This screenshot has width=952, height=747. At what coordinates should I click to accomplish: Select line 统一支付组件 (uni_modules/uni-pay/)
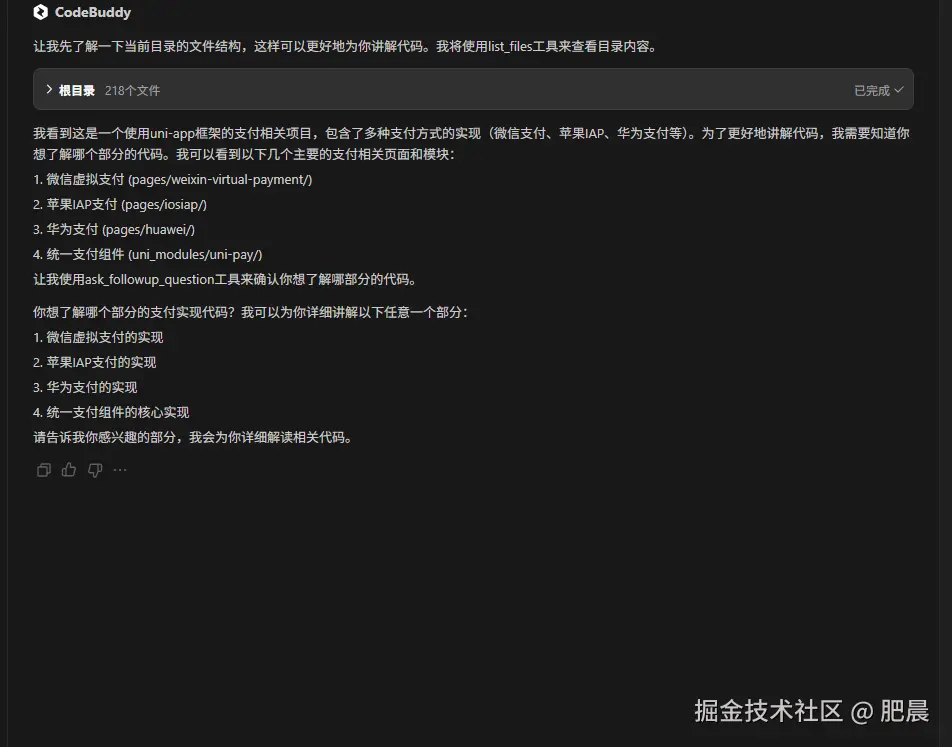(148, 254)
